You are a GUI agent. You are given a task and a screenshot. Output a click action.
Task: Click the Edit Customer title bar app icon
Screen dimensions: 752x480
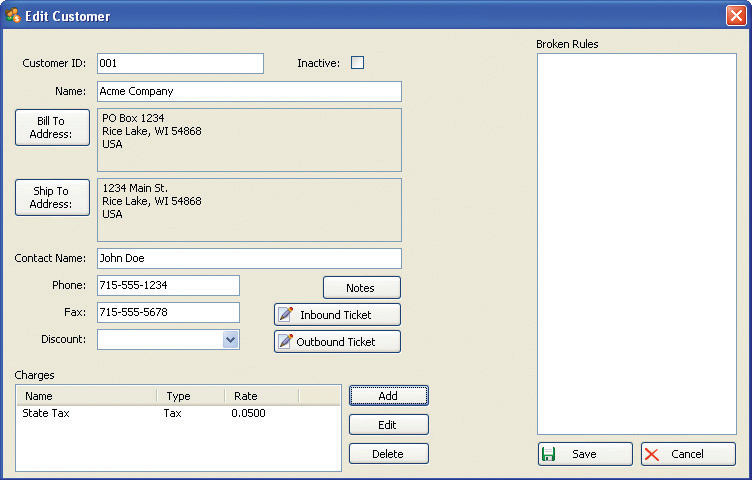pos(13,16)
